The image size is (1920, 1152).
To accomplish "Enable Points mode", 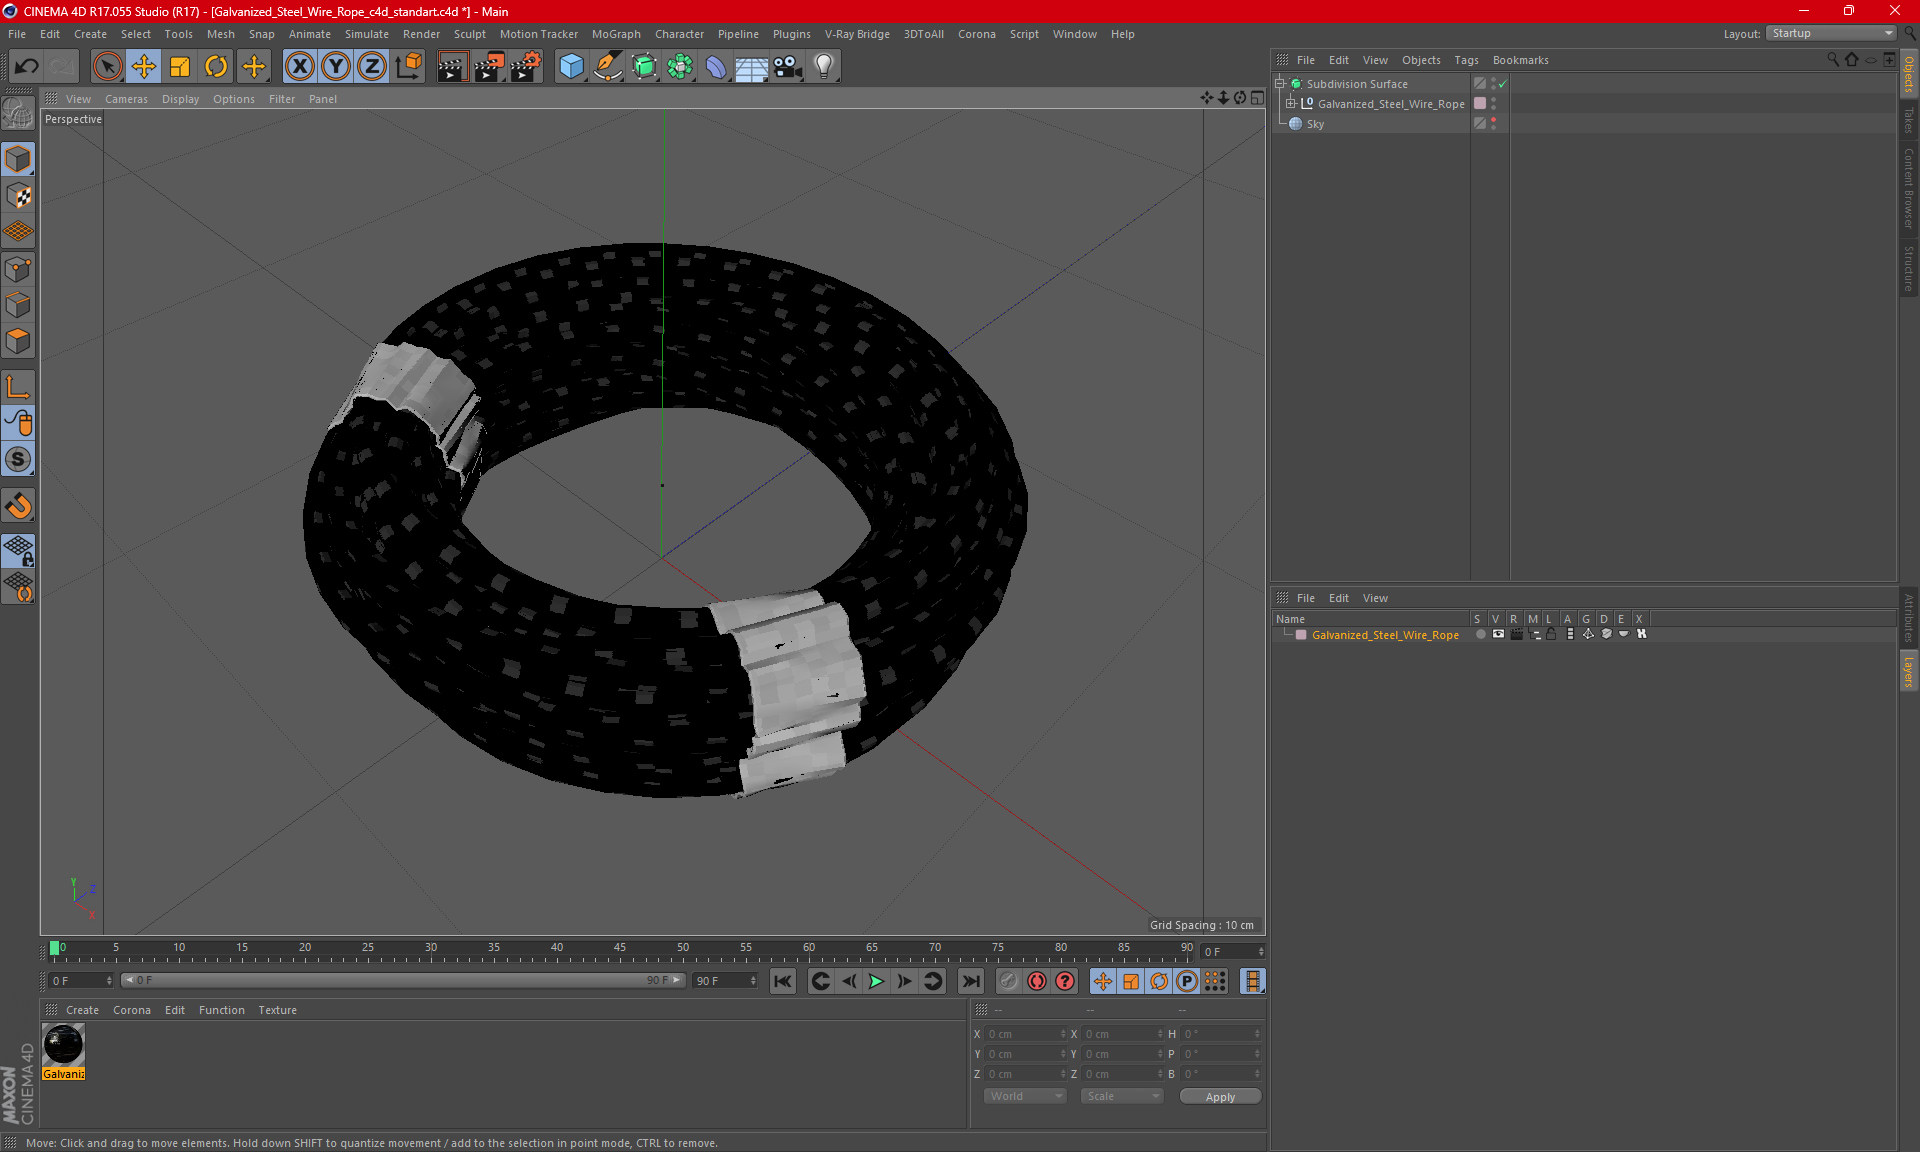I will pos(18,269).
